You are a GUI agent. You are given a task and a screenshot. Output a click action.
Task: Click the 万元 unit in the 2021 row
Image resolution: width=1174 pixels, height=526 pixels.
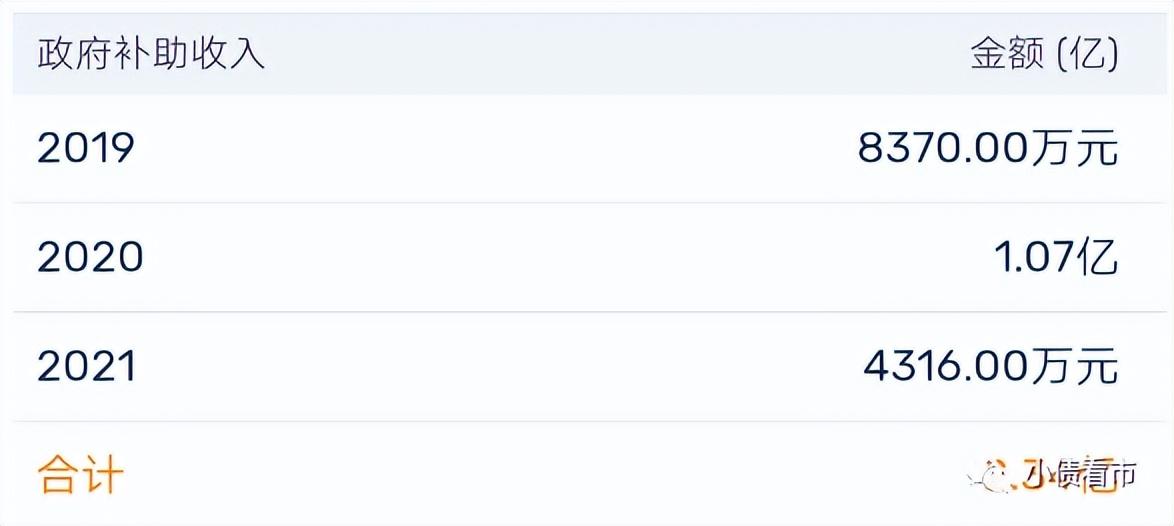coord(1073,367)
